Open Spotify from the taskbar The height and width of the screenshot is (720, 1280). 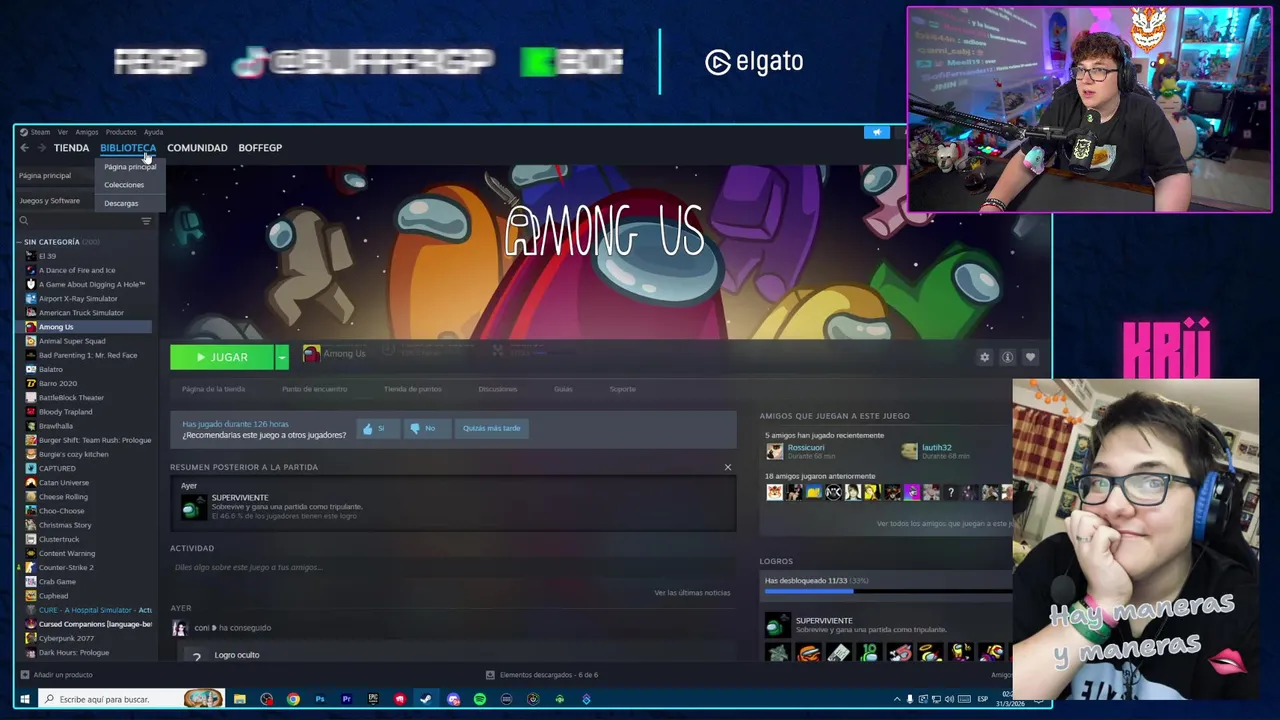pos(480,699)
